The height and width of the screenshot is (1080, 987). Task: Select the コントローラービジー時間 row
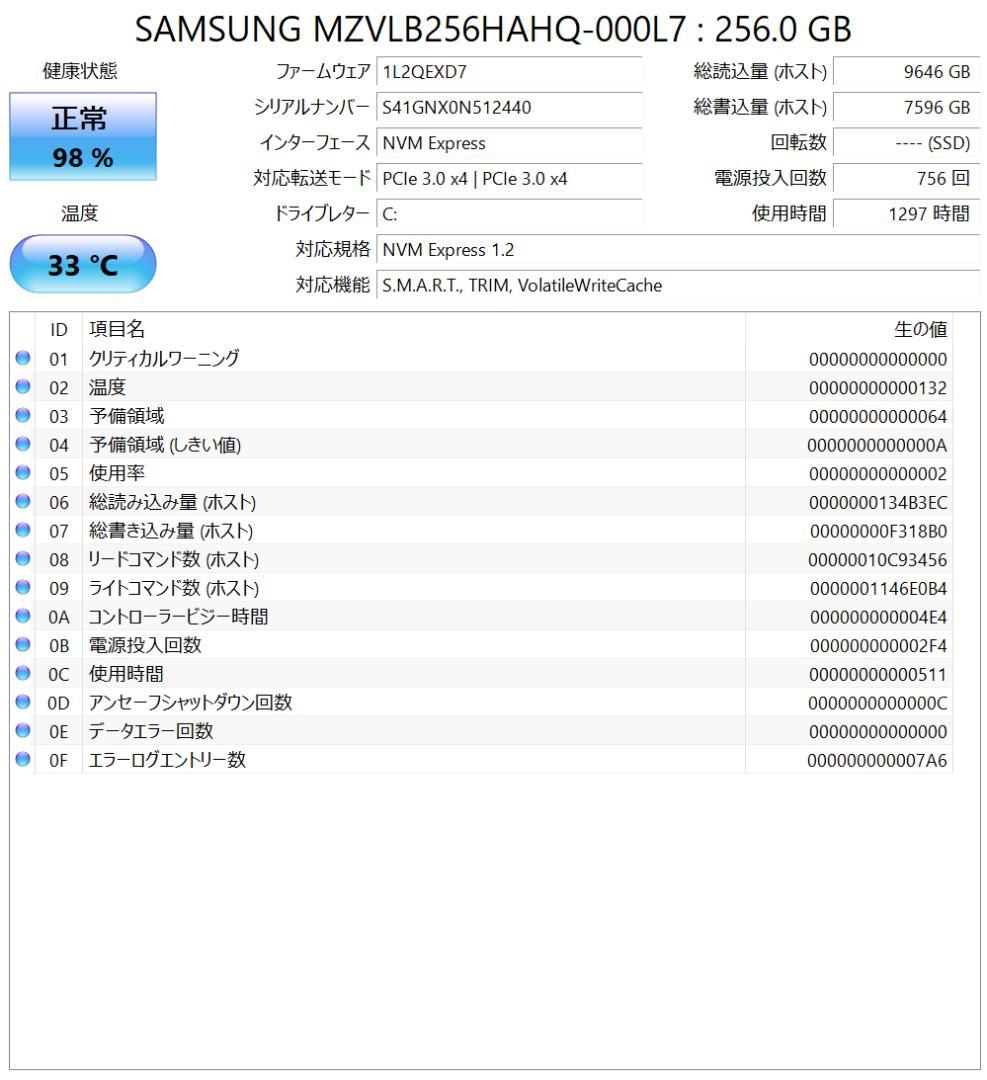click(x=400, y=618)
